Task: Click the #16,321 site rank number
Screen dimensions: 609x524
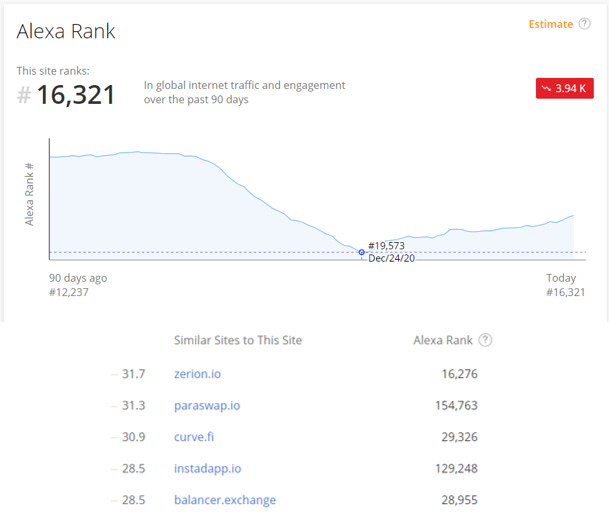Action: coord(66,95)
